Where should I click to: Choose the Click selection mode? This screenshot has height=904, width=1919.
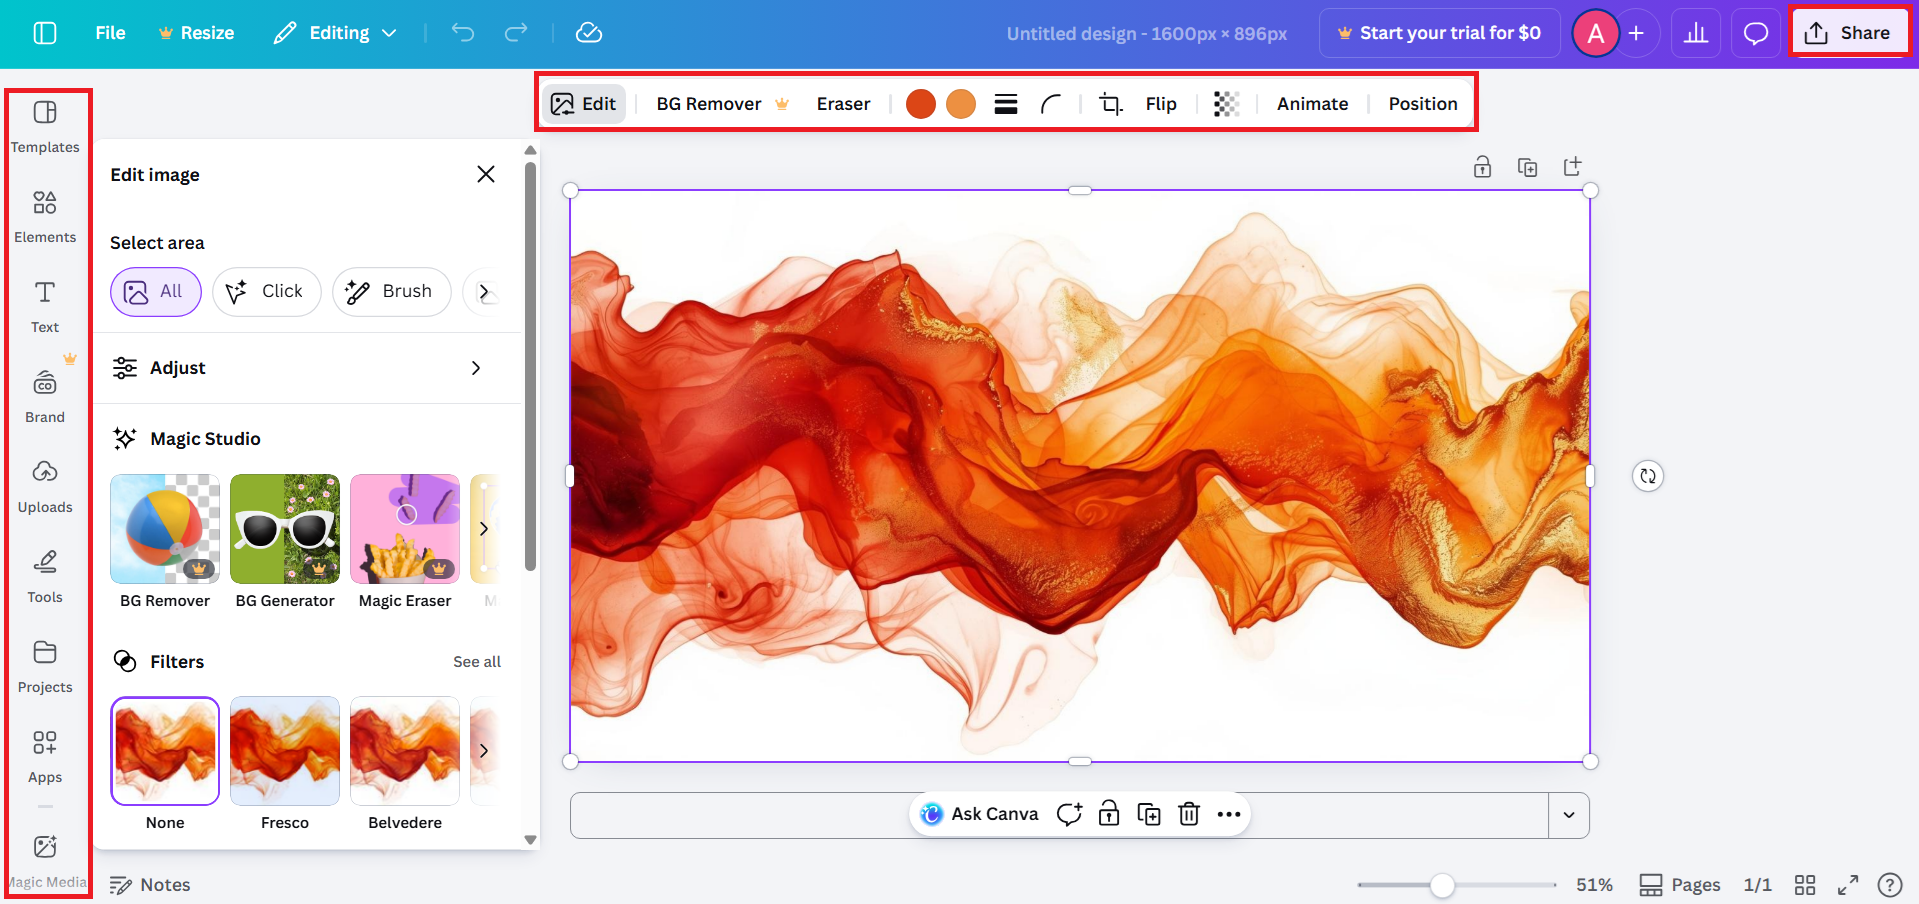coord(266,292)
